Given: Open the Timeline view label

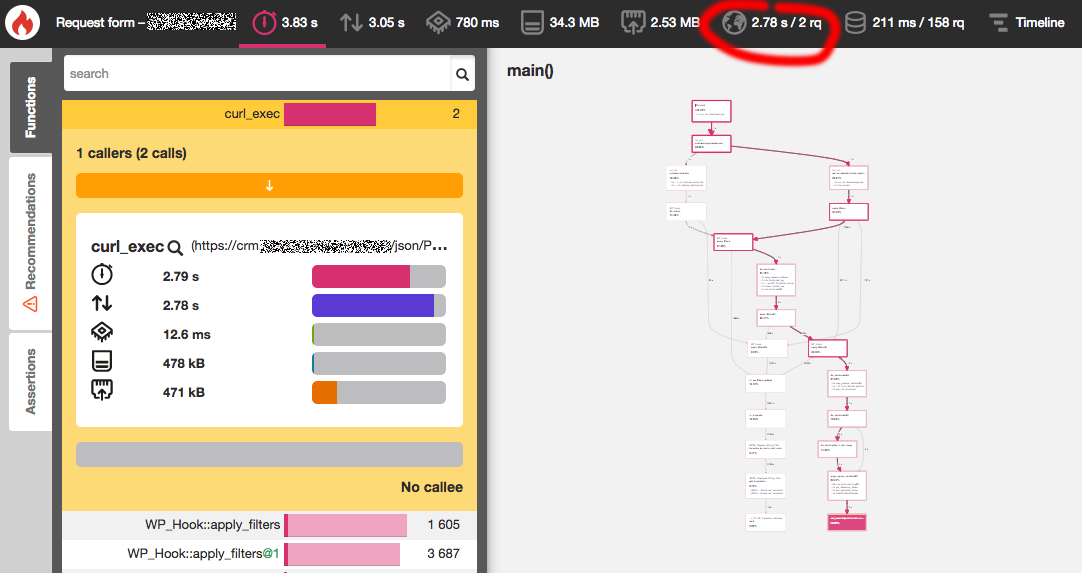Looking at the screenshot, I should (x=1040, y=23).
